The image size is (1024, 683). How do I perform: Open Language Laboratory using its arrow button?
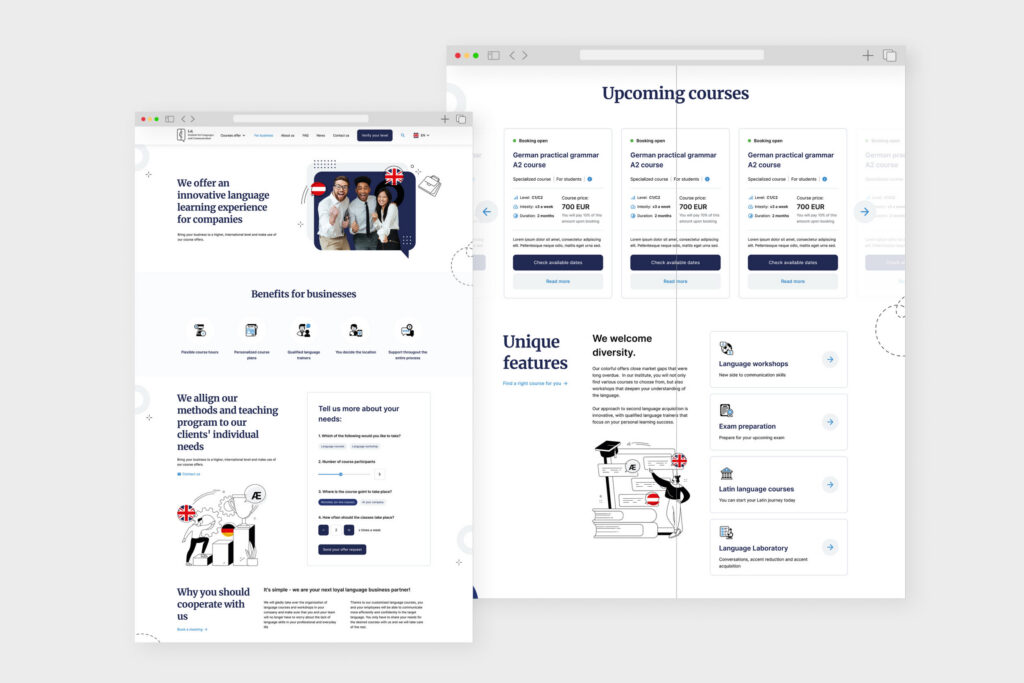click(x=830, y=547)
